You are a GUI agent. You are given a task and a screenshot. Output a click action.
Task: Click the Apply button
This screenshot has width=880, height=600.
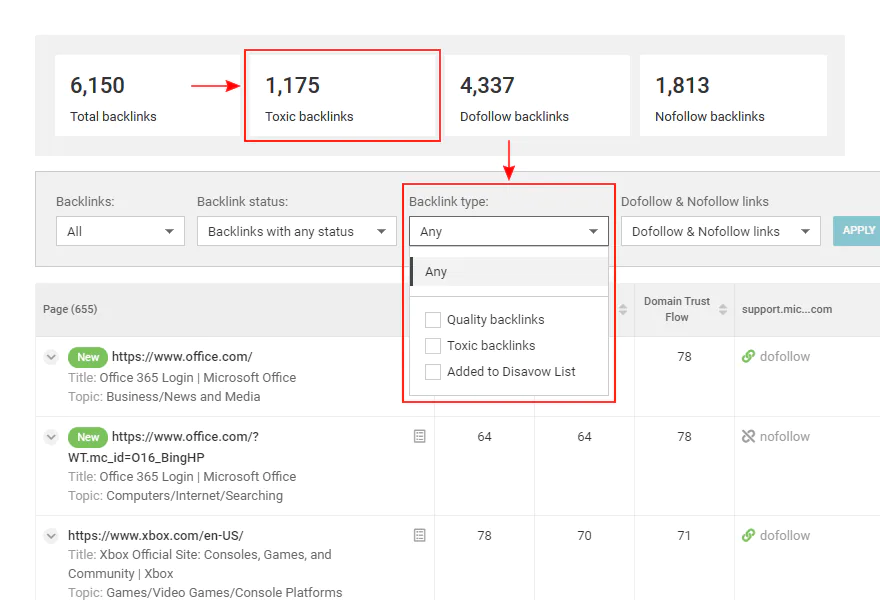point(858,231)
